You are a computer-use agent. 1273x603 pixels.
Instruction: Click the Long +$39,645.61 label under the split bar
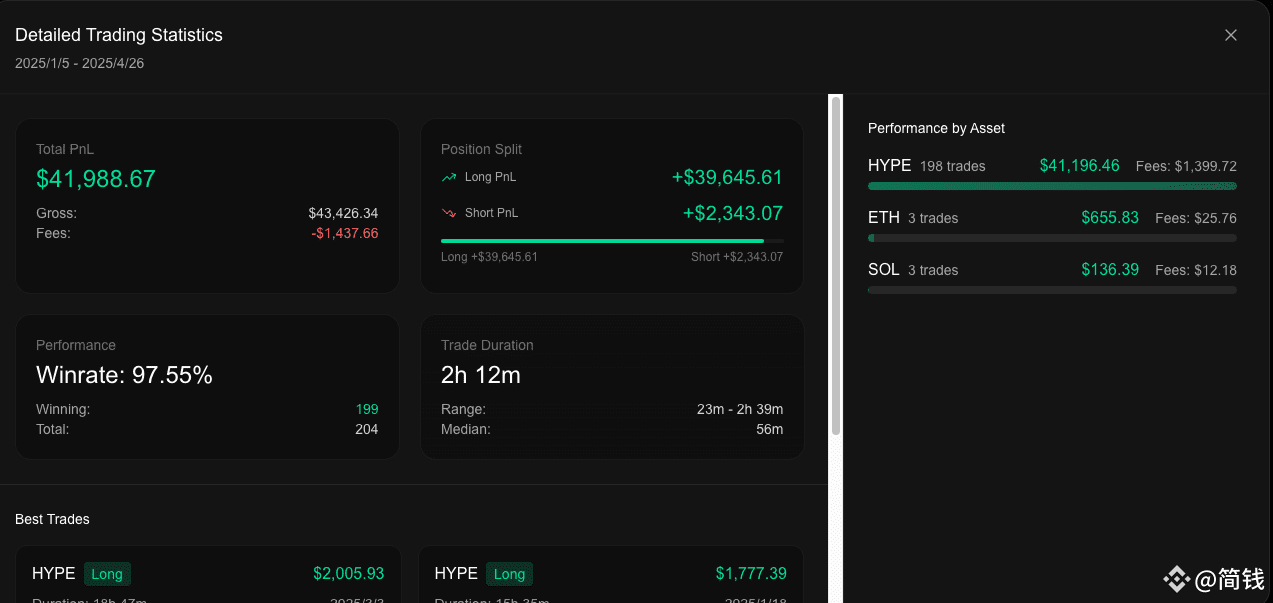click(x=490, y=257)
